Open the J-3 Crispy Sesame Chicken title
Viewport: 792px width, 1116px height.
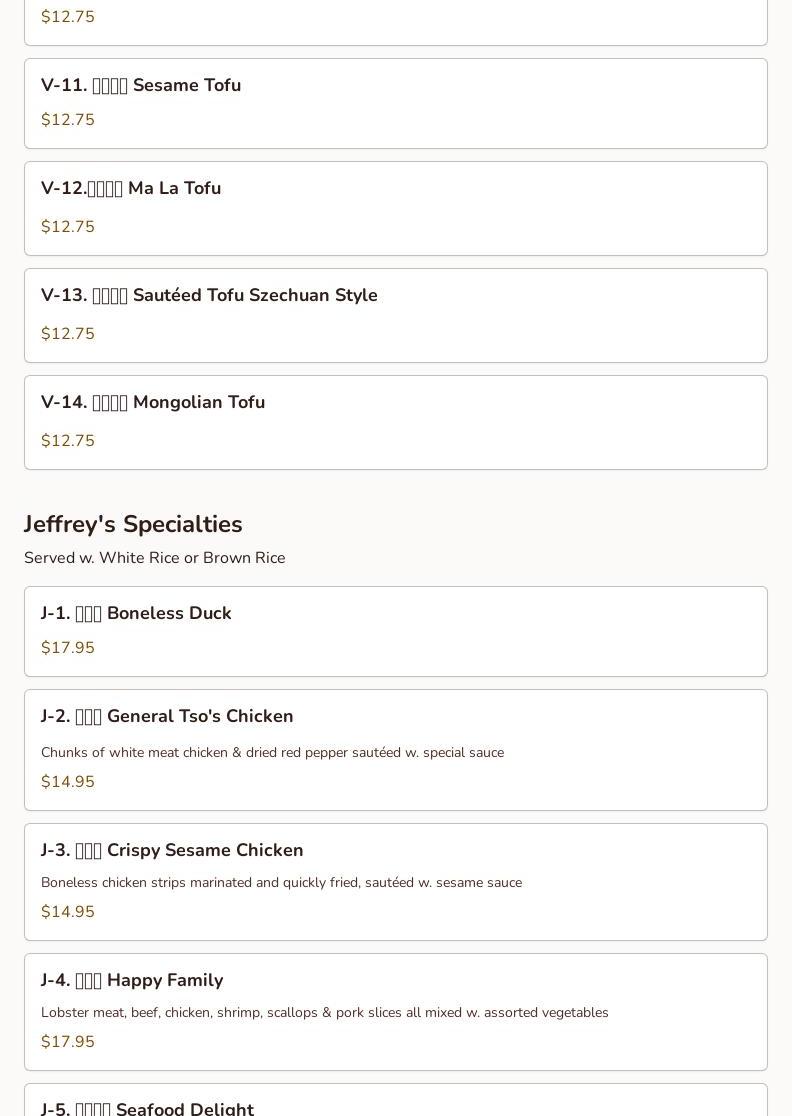coord(172,851)
